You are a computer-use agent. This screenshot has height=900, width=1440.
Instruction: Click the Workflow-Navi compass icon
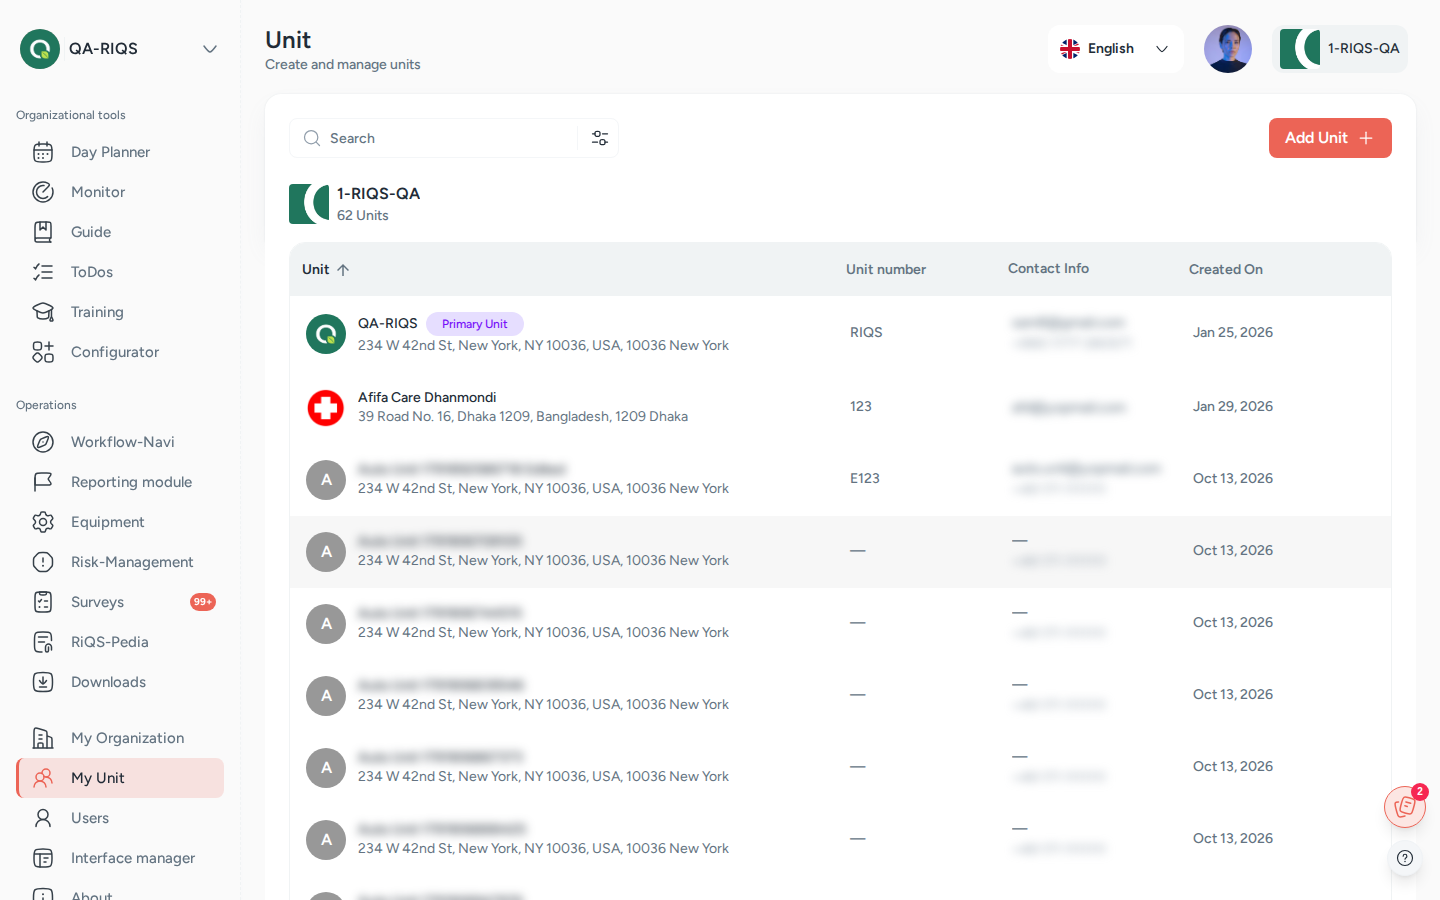[43, 442]
